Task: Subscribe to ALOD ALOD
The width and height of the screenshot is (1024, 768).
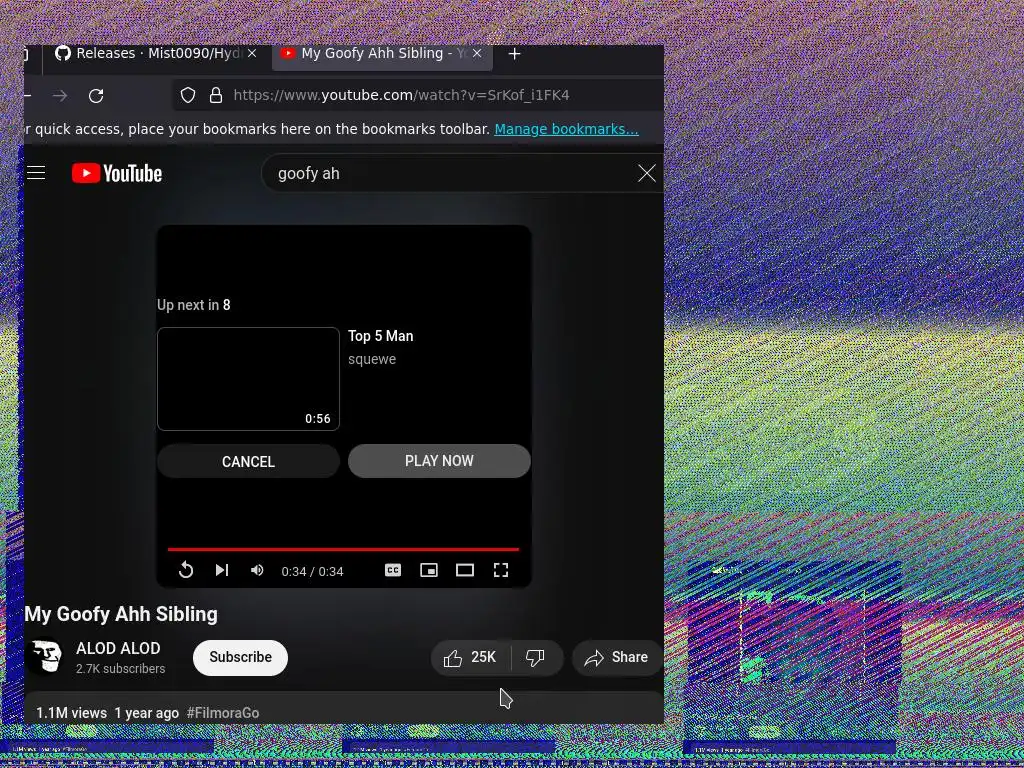Action: [240, 657]
